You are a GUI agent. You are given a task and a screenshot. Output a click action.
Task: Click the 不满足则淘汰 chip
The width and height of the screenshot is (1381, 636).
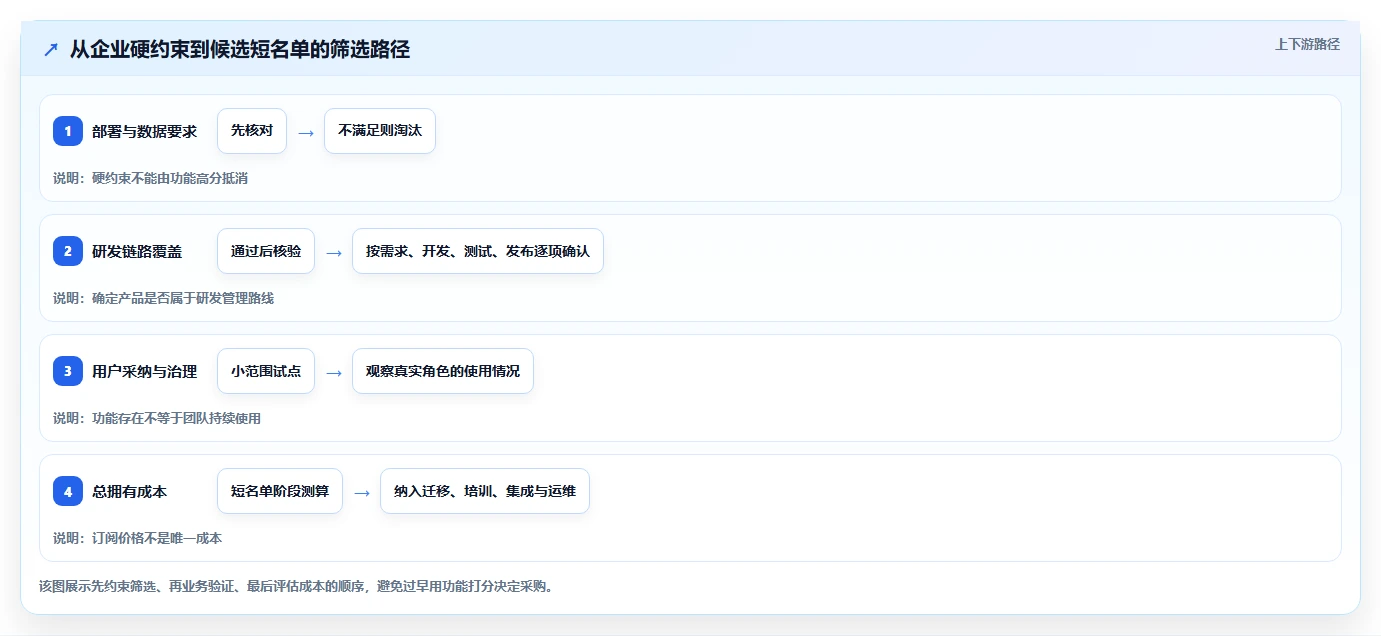(x=380, y=131)
